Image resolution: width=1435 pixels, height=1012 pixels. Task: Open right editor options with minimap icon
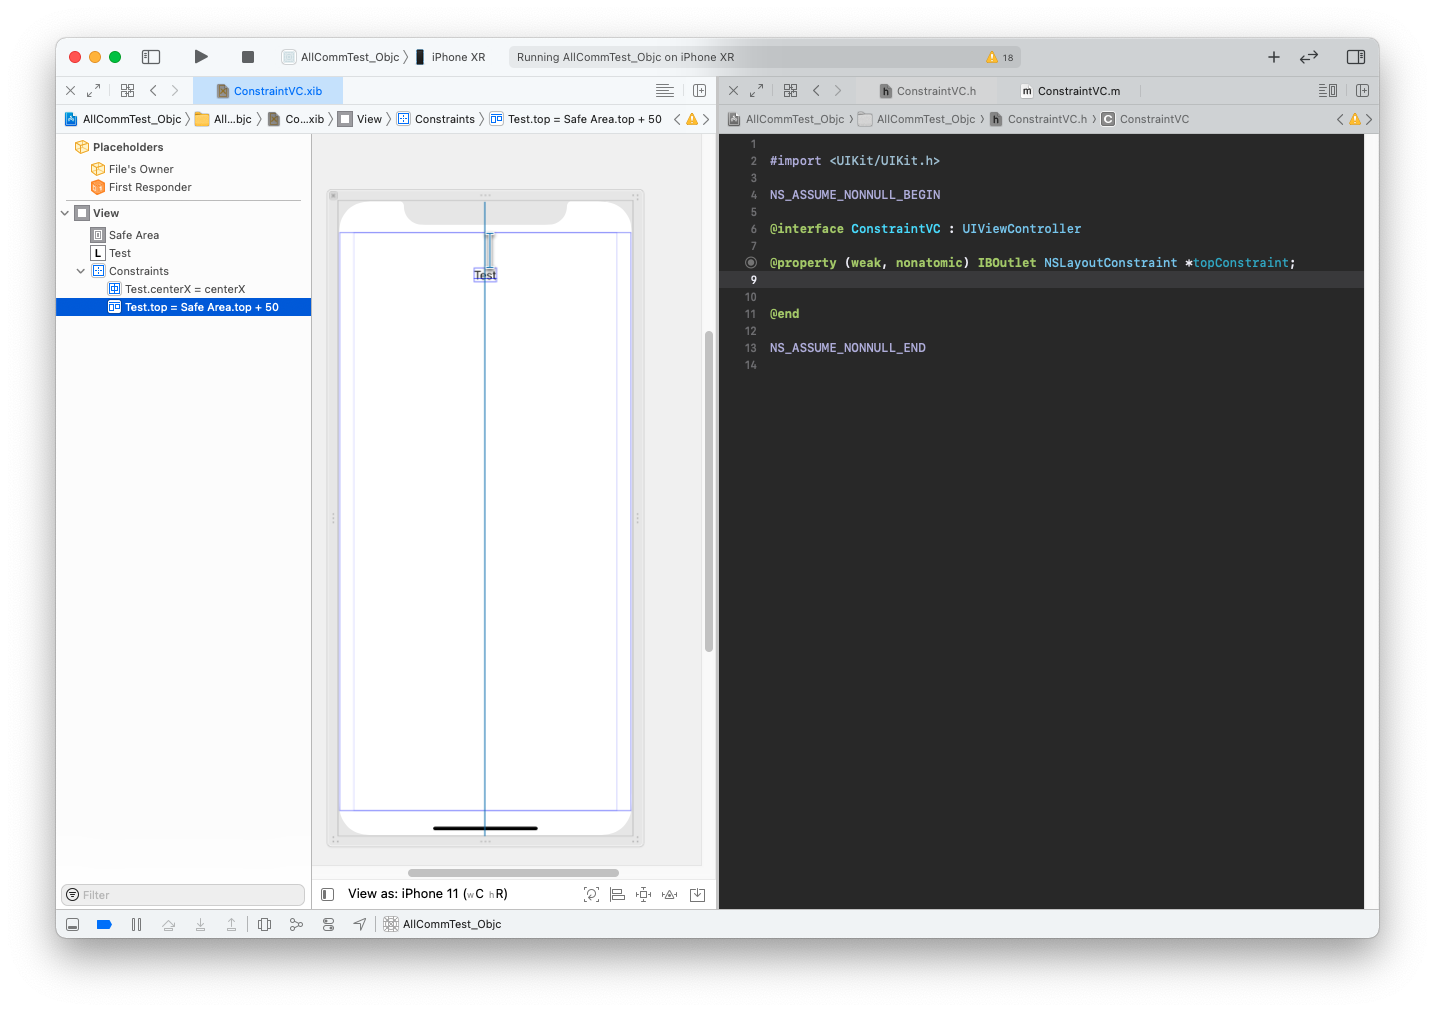point(1328,90)
